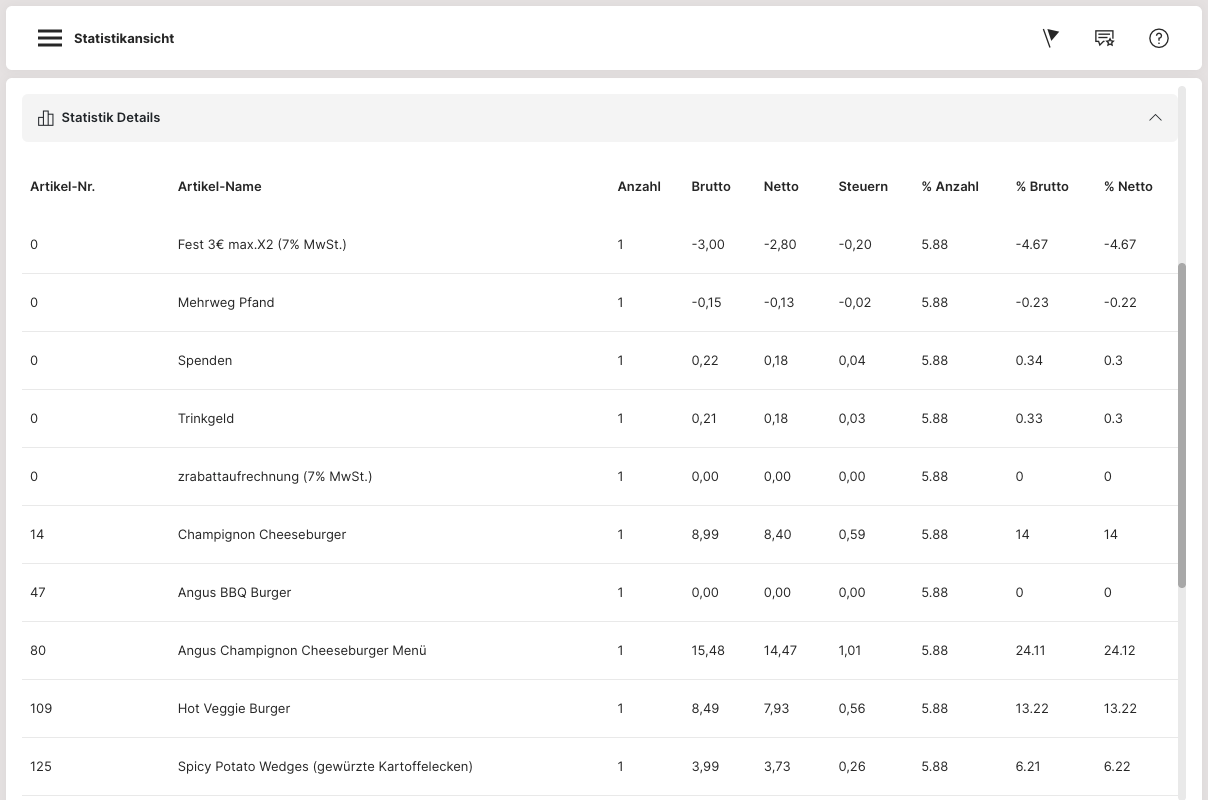
Task: Click the Anzahl column header
Action: coord(638,186)
